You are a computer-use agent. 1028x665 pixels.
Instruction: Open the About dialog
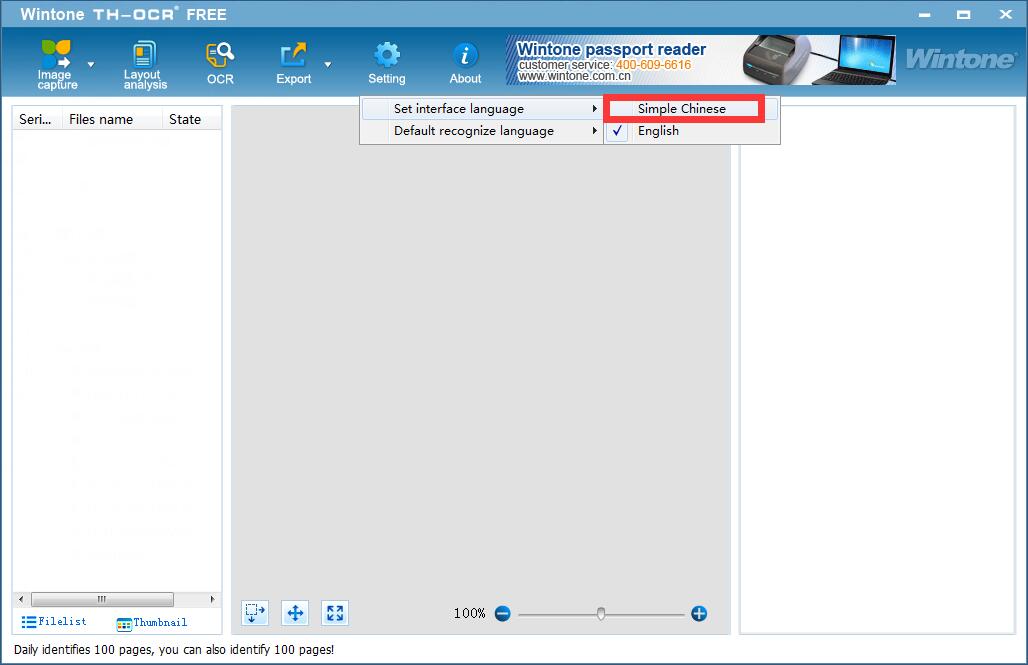point(465,55)
